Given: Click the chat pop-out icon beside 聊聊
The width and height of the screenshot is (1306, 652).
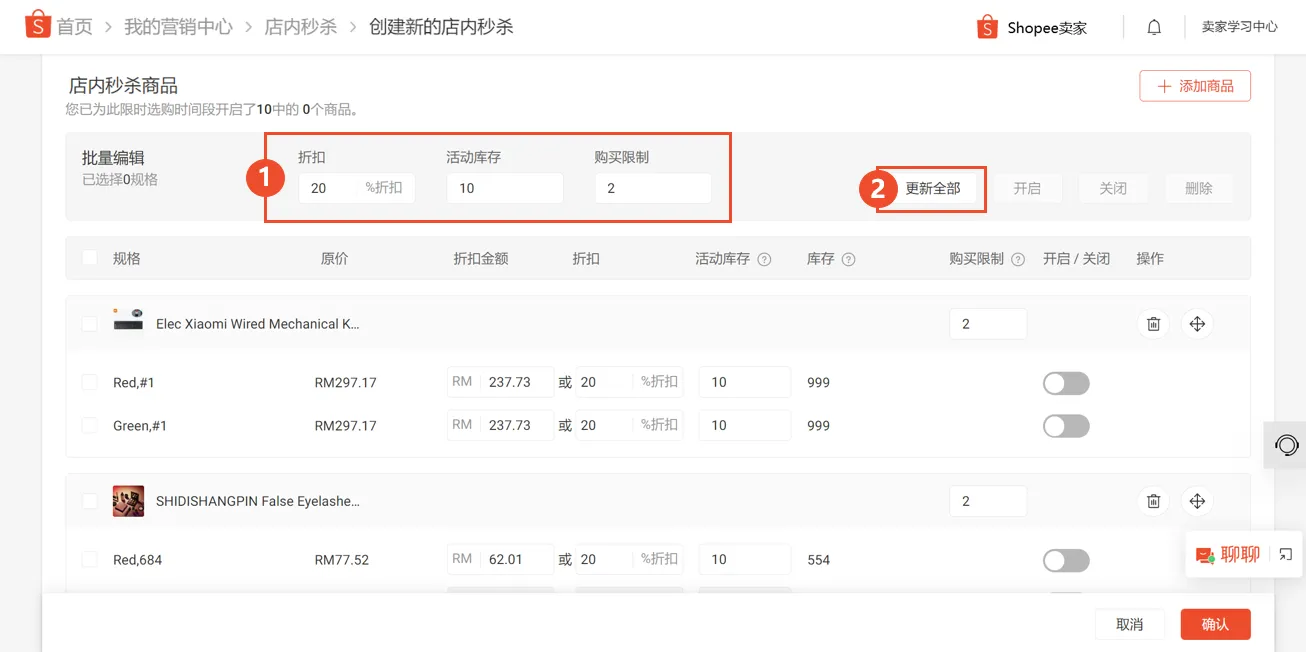Looking at the screenshot, I should coord(1287,554).
